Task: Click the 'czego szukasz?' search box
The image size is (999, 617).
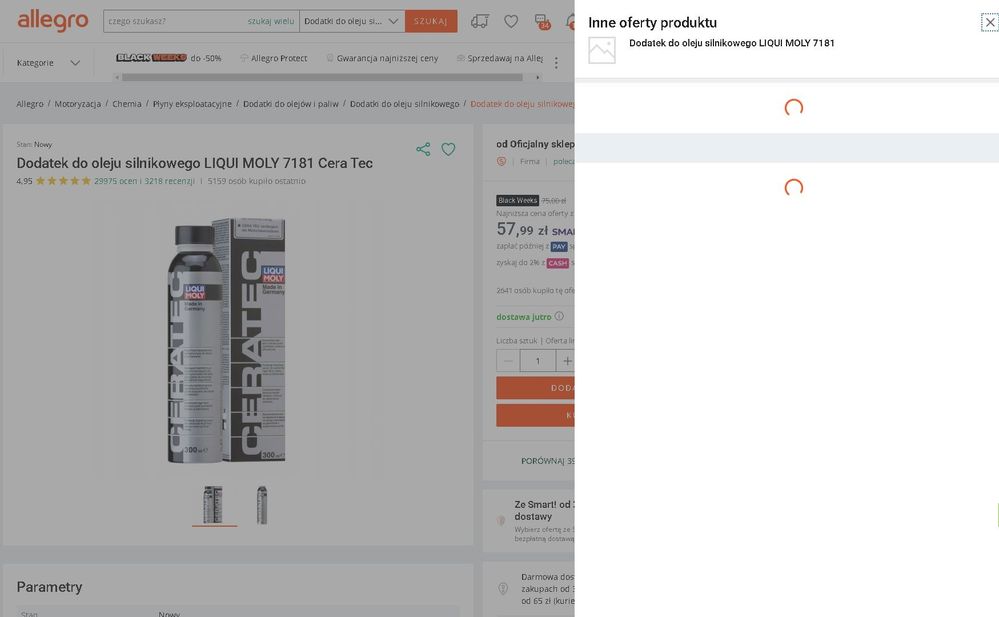Action: pyautogui.click(x=174, y=21)
